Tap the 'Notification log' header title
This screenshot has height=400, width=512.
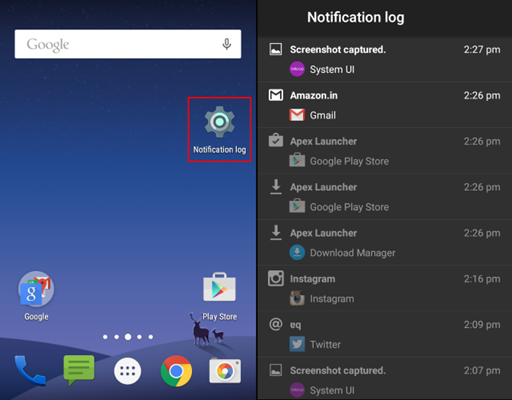(356, 17)
